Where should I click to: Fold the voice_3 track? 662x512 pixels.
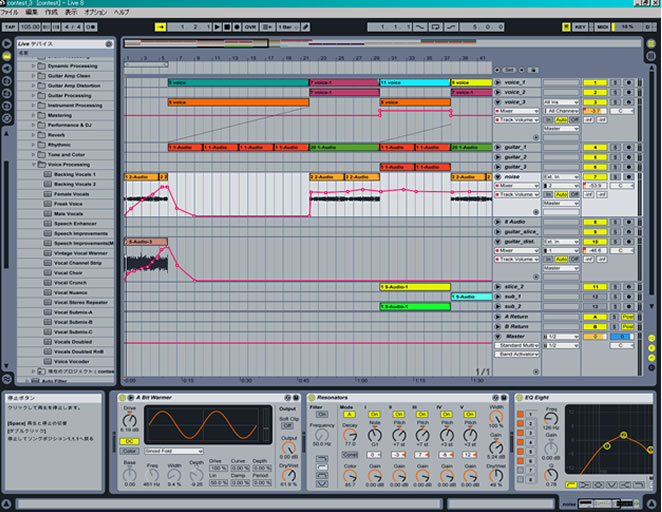point(498,102)
